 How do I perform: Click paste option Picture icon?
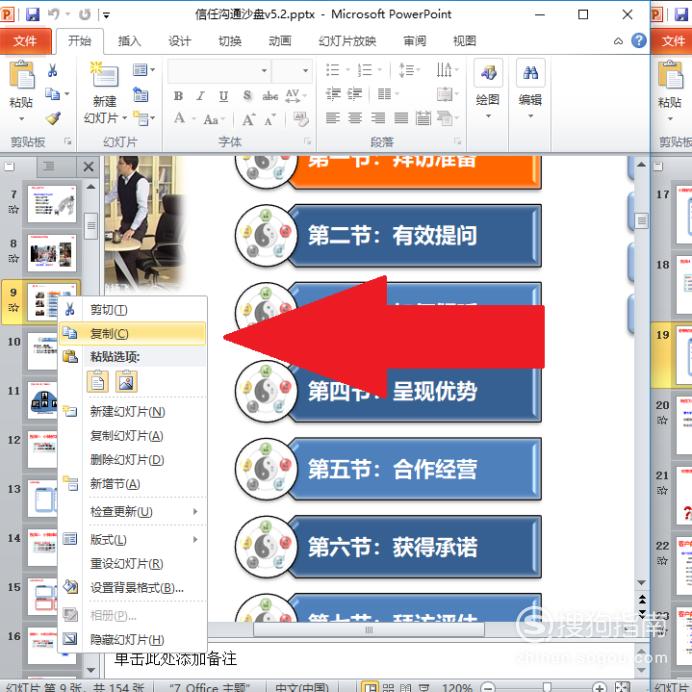click(x=126, y=382)
